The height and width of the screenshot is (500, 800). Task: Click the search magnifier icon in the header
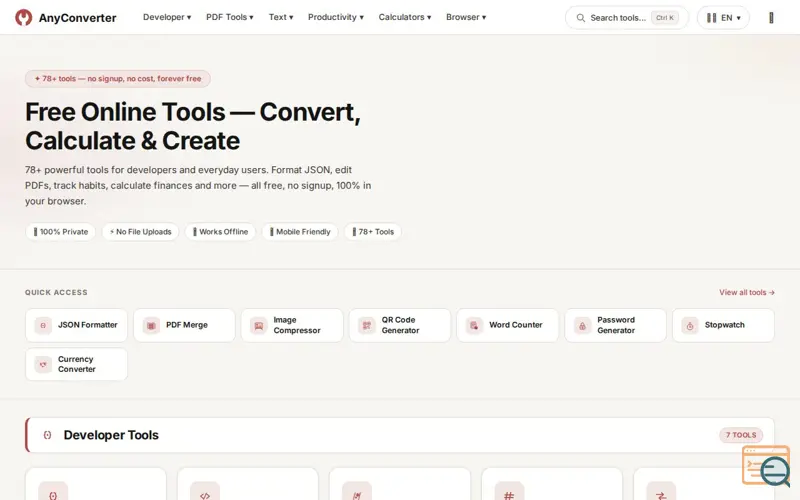tap(581, 18)
